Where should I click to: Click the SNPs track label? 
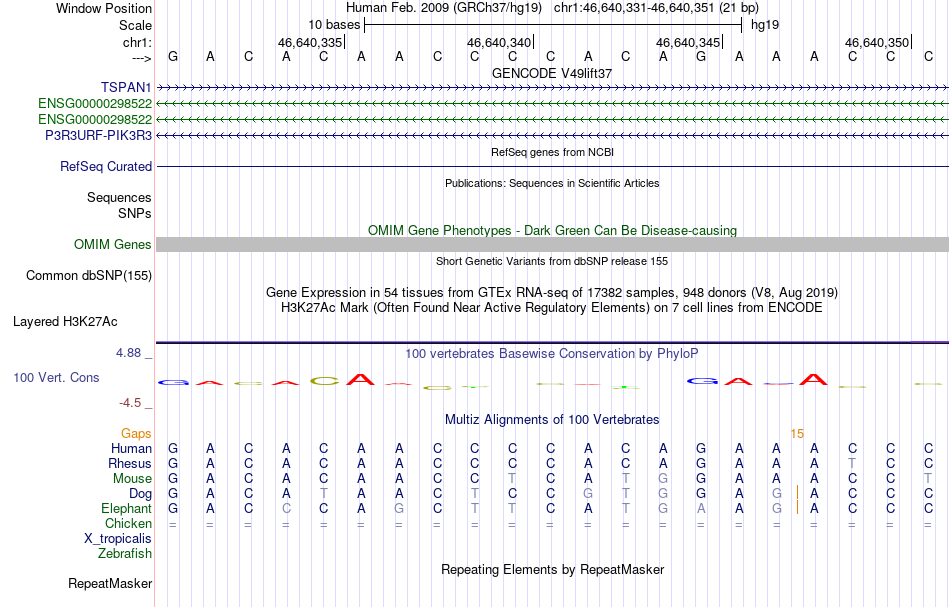click(135, 213)
